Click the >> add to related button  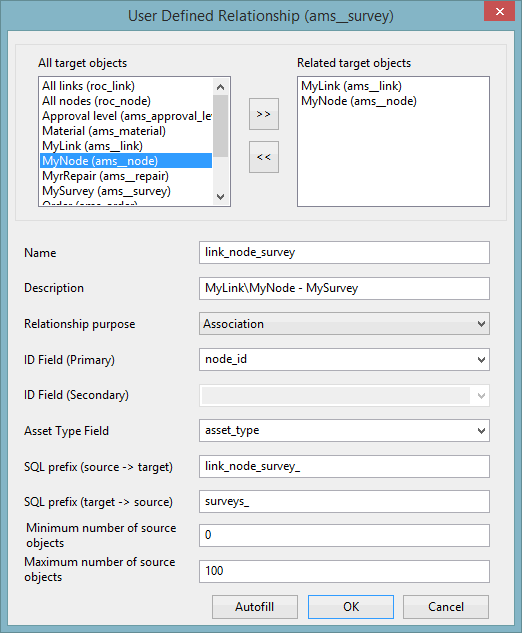pyautogui.click(x=264, y=114)
